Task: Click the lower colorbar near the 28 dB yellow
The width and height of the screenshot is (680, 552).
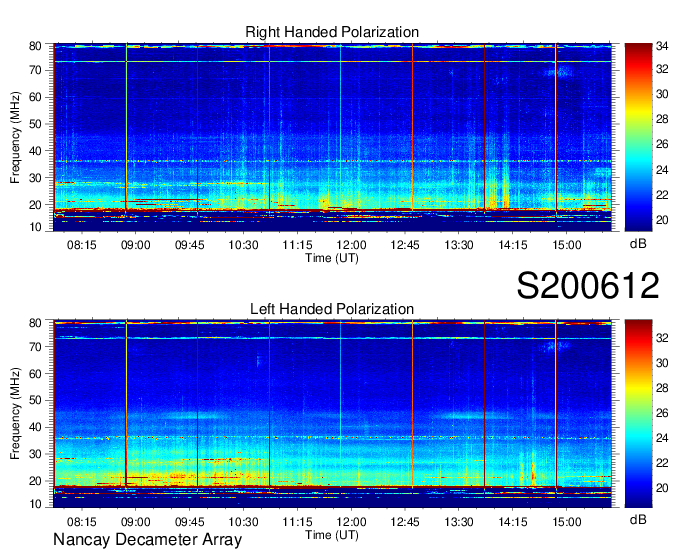Action: coord(638,388)
